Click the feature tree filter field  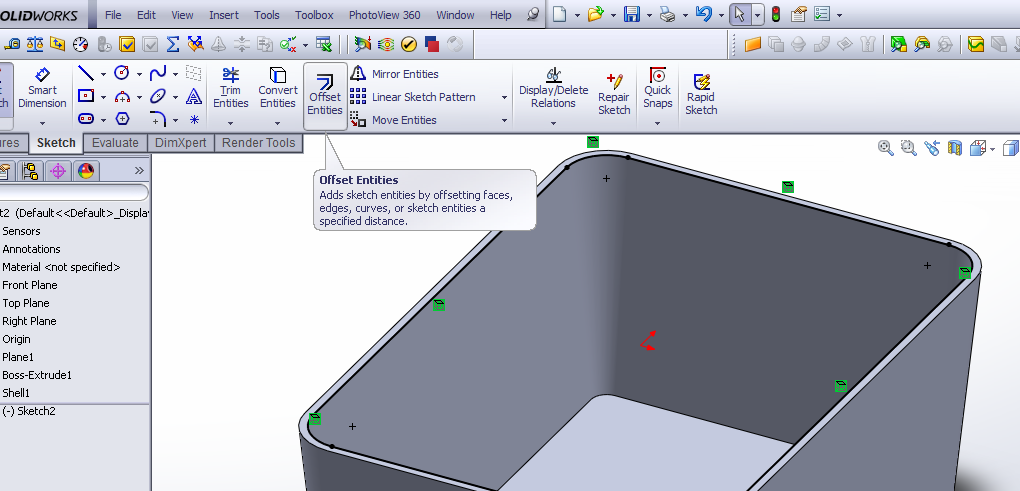coord(74,192)
